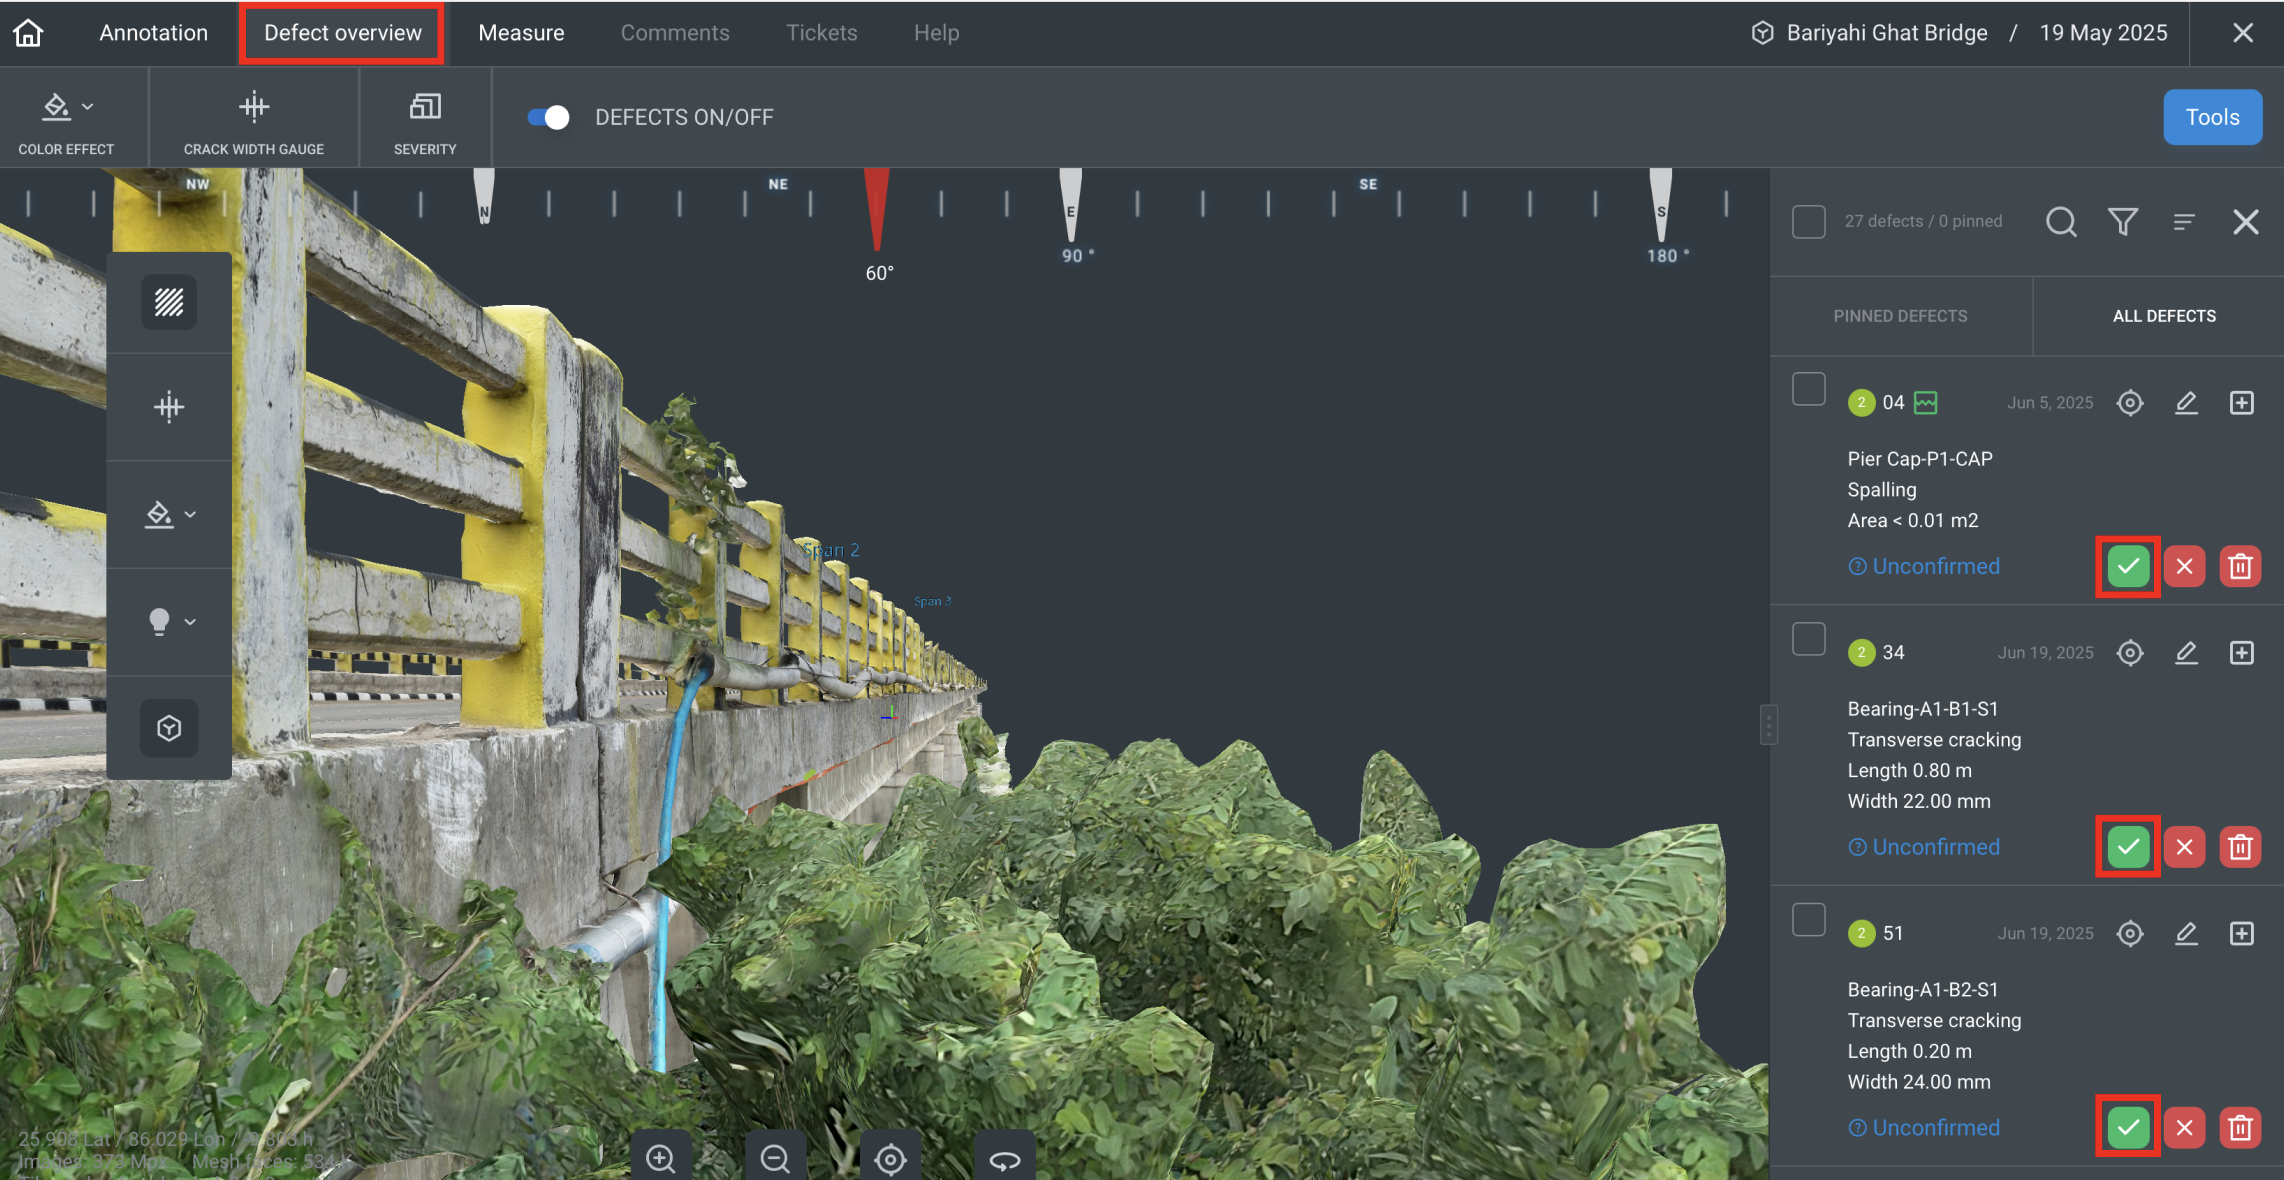
Task: Open the Comments tab
Action: tap(675, 33)
